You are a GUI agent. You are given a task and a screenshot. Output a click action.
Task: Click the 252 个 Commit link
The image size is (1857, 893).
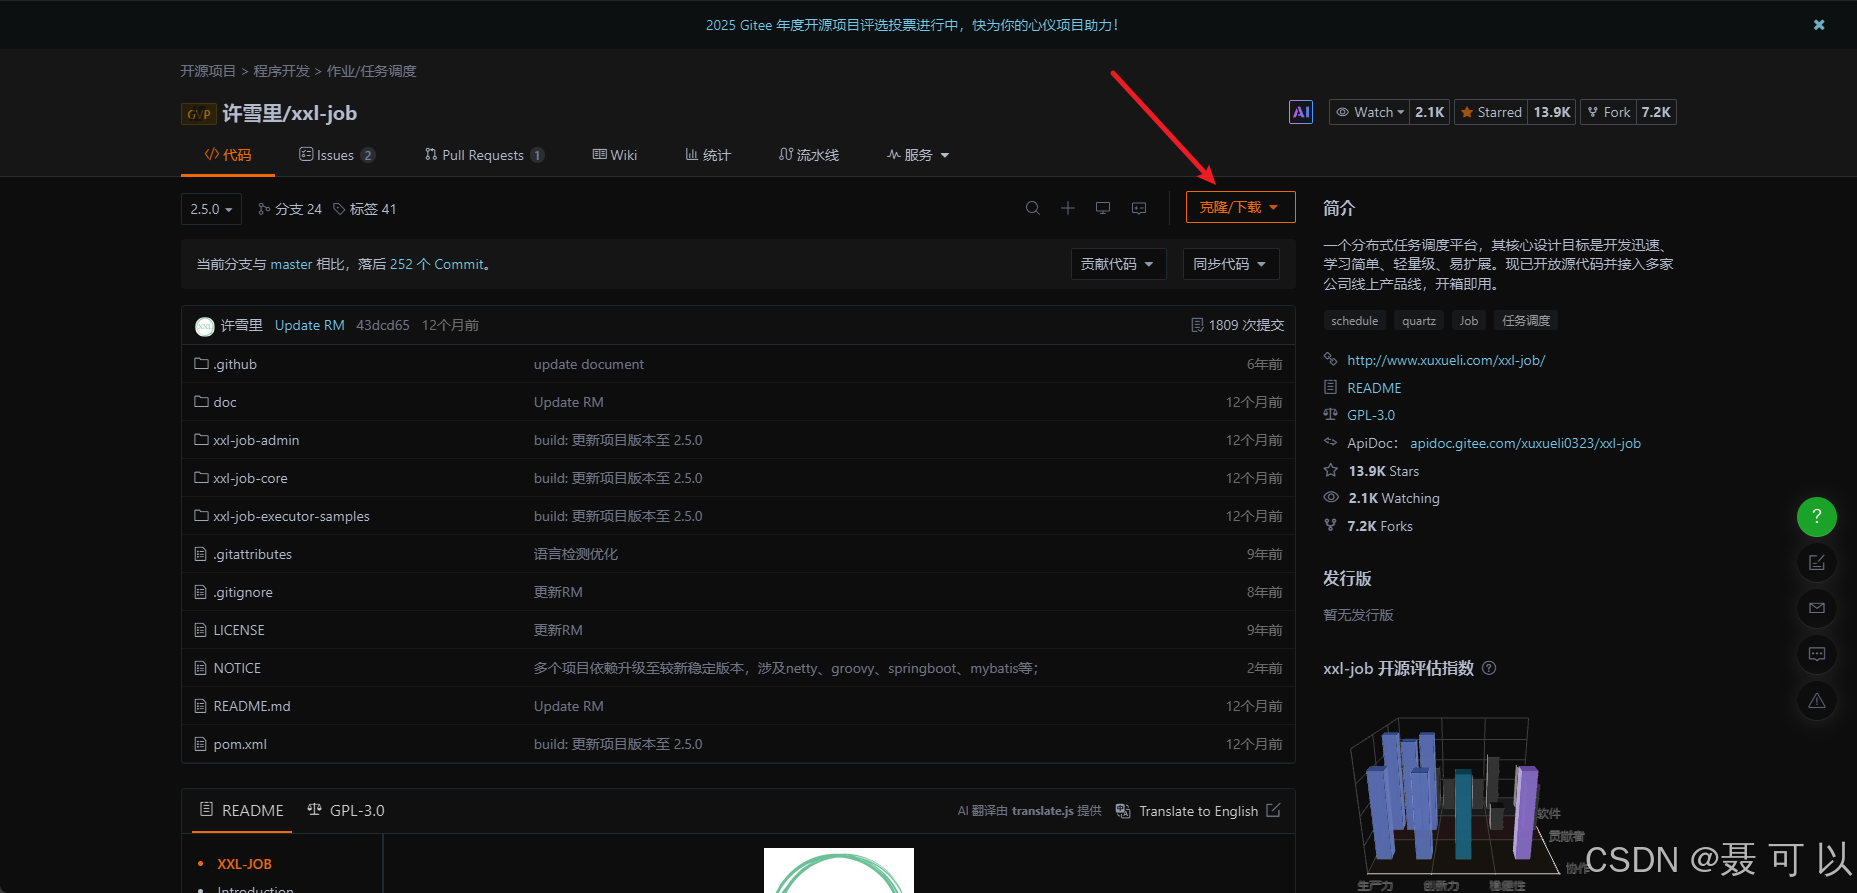click(x=437, y=264)
